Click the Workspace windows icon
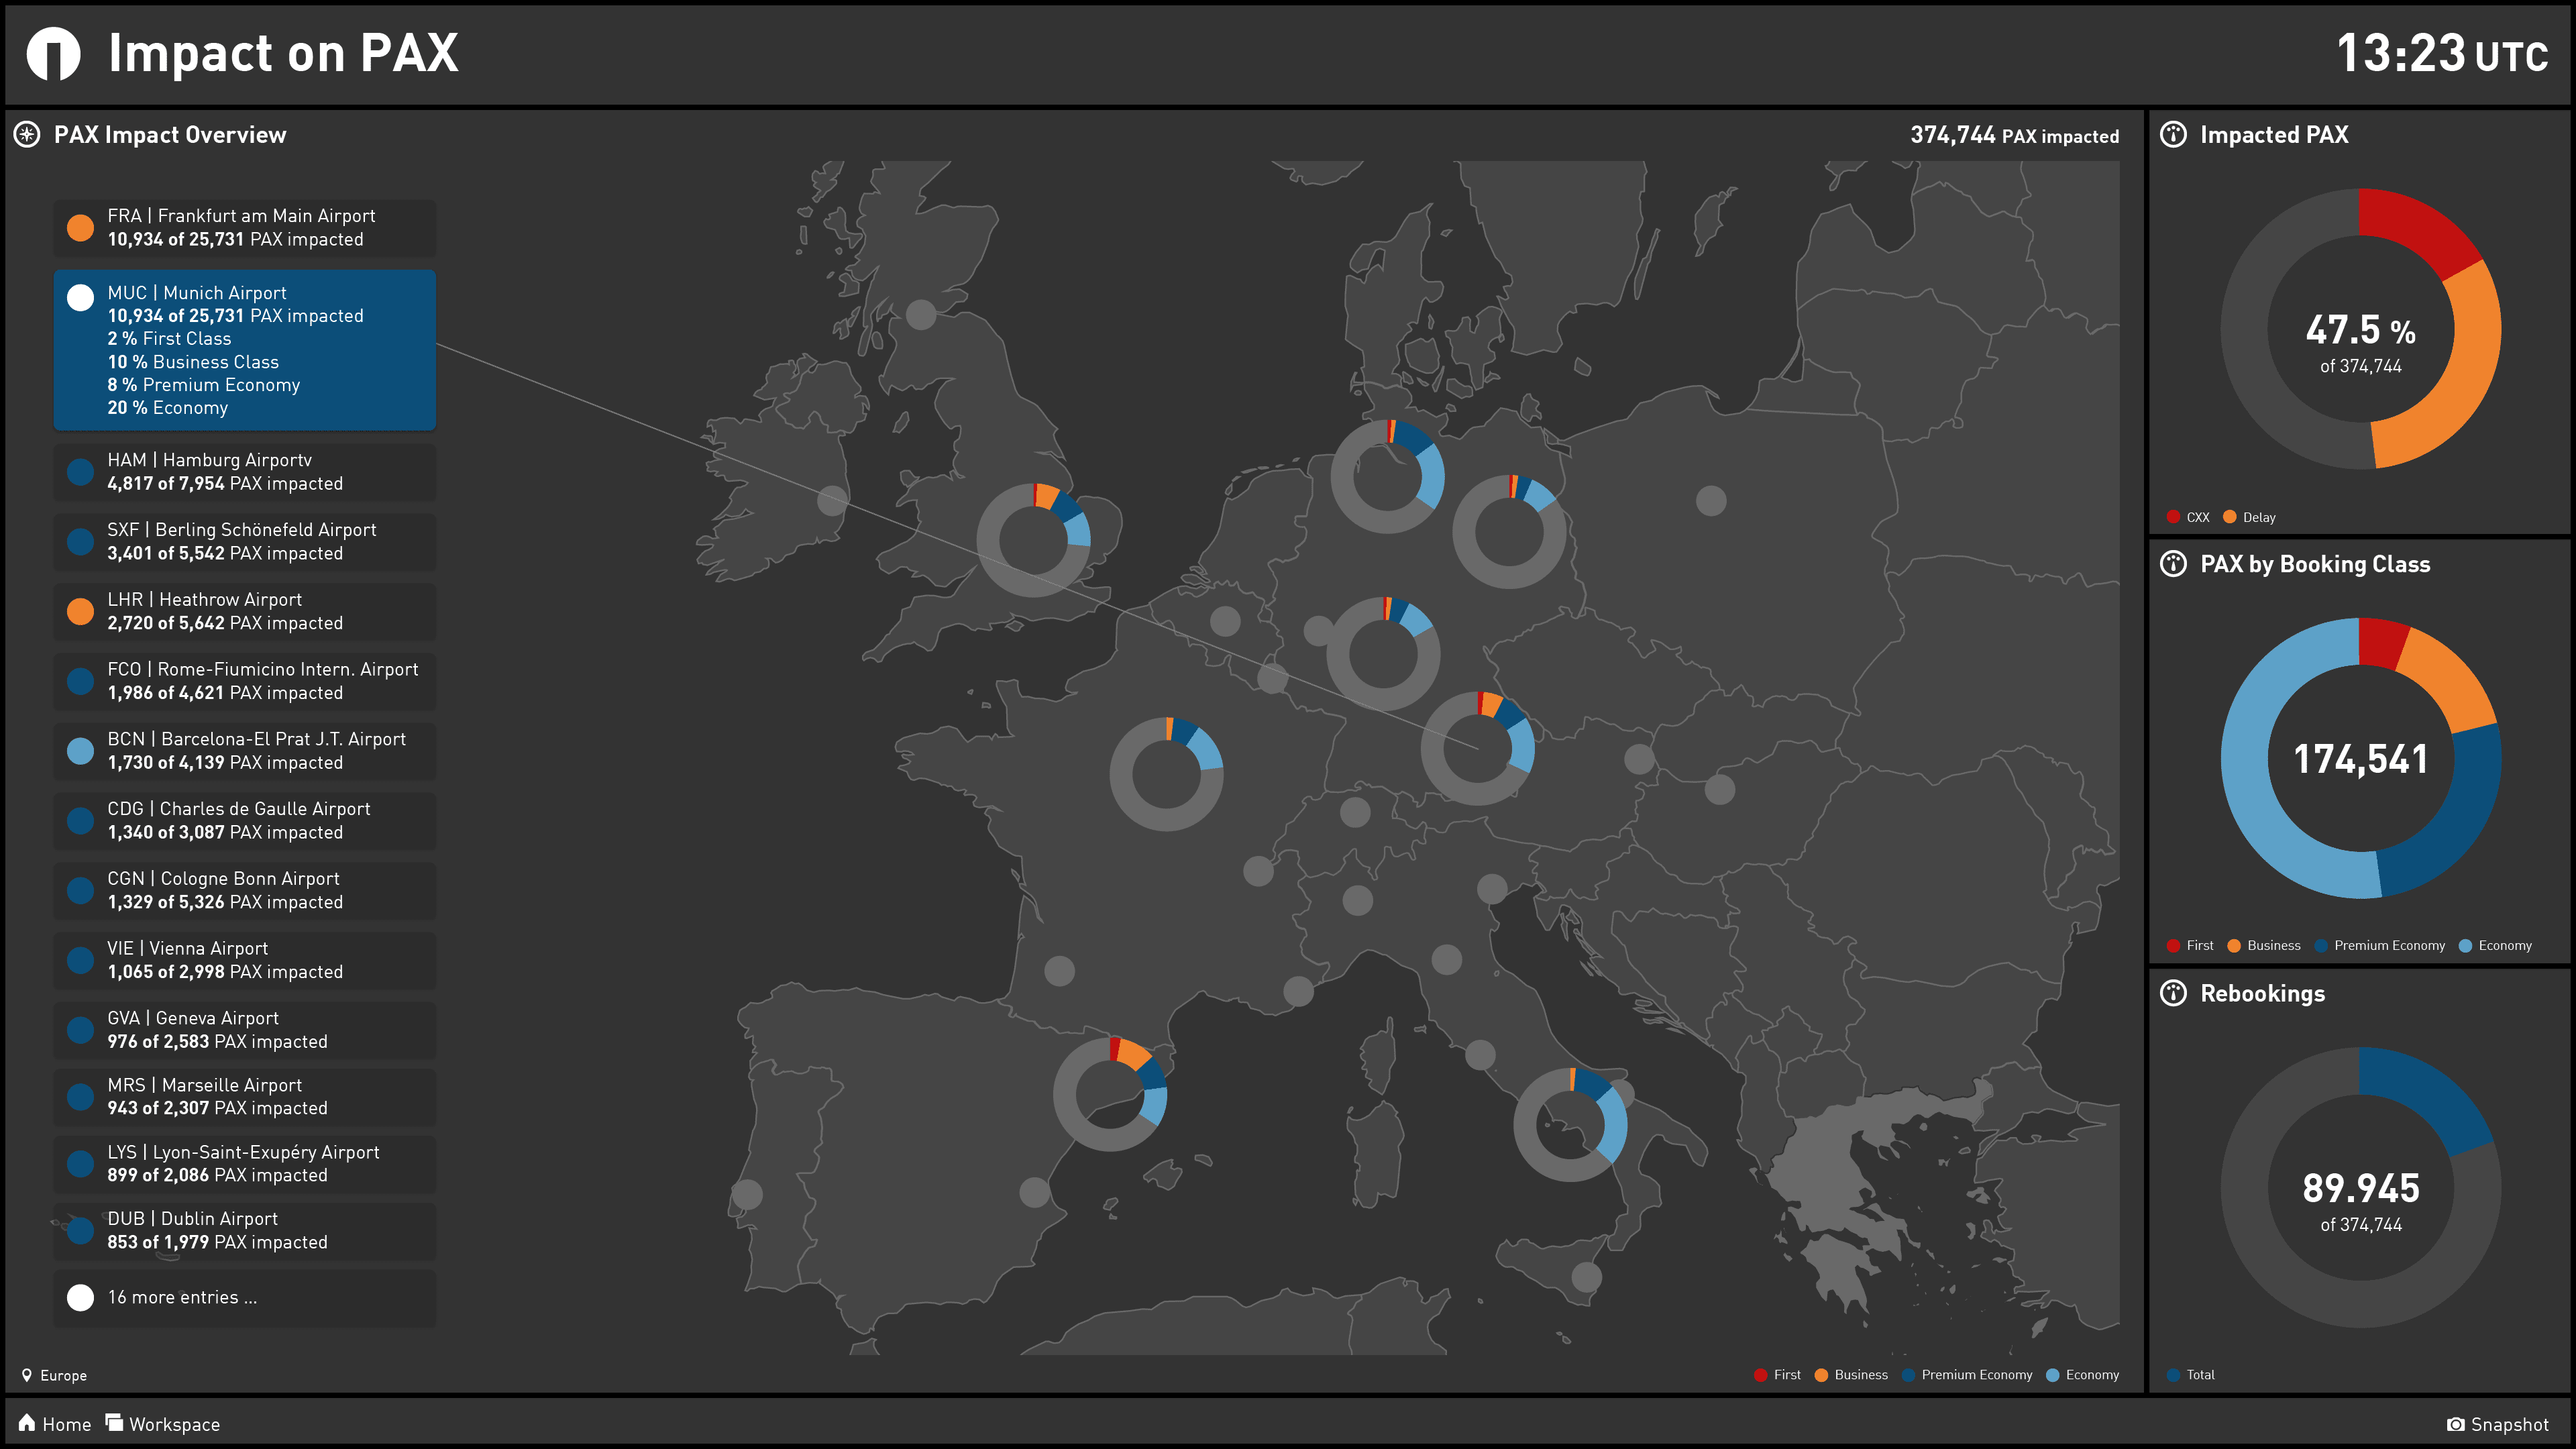The image size is (2576, 1449). [114, 1422]
